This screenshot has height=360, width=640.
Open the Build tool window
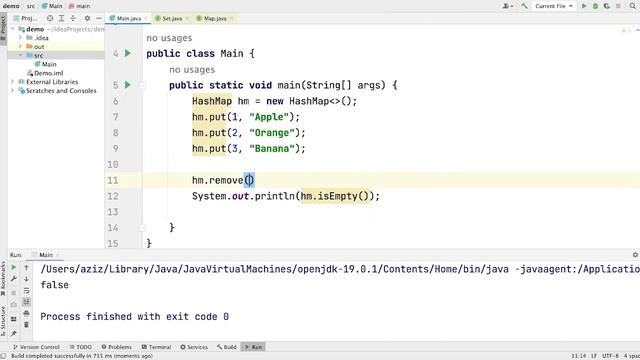click(227, 347)
